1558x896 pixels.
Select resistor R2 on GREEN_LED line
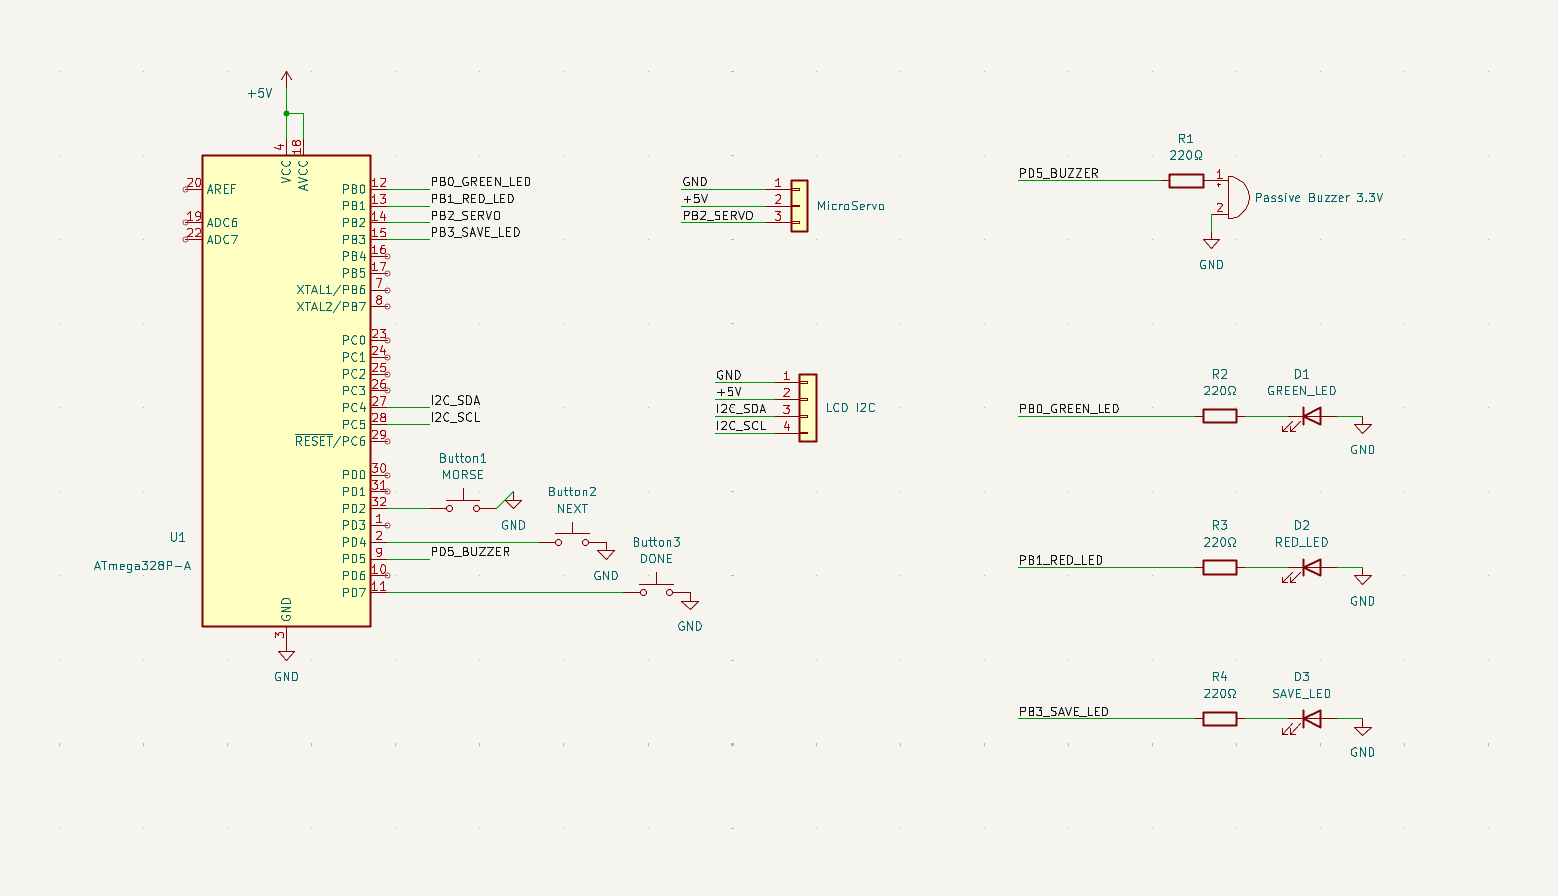(x=1219, y=416)
